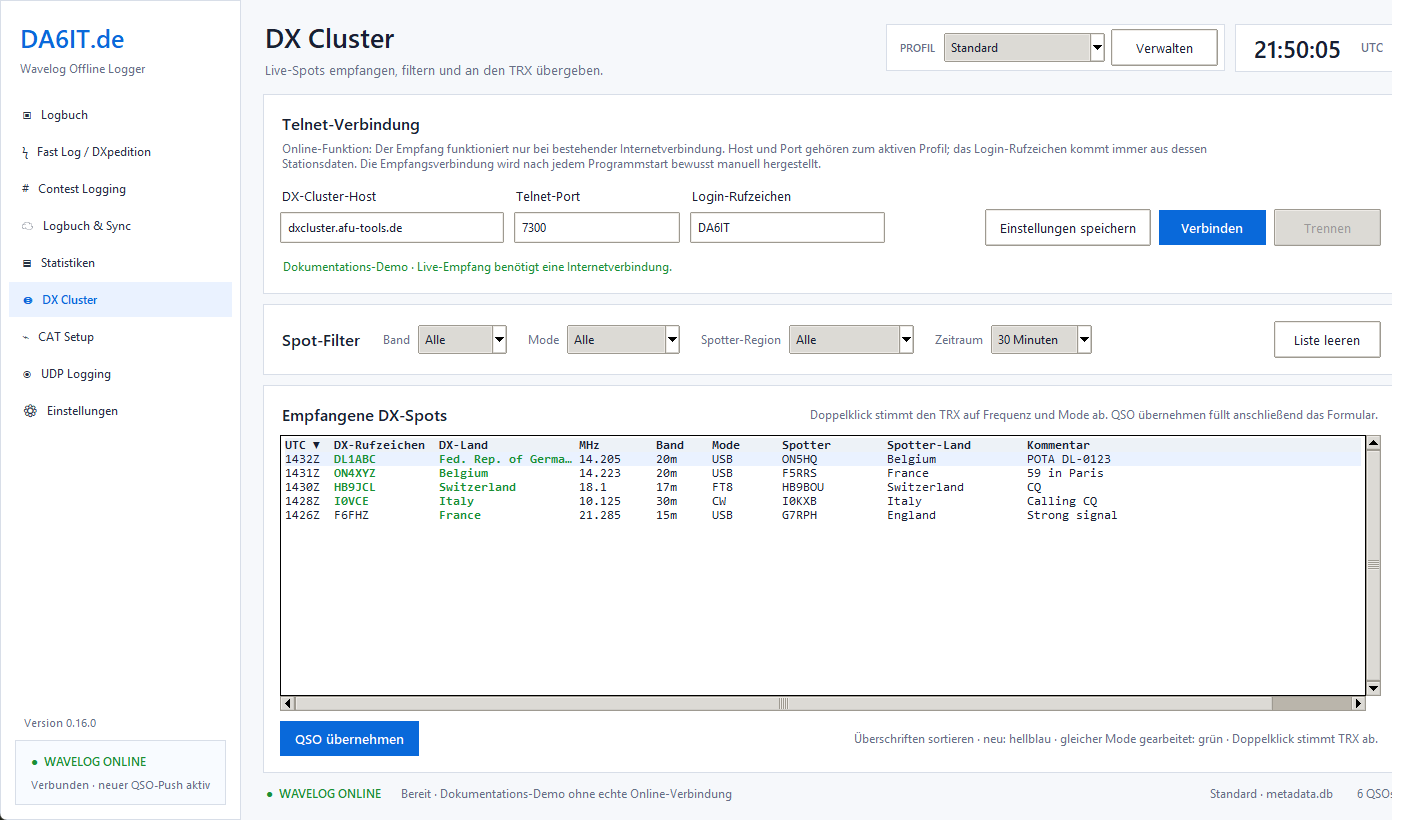
Task: Click the UDP Logging icon
Action: (x=27, y=374)
